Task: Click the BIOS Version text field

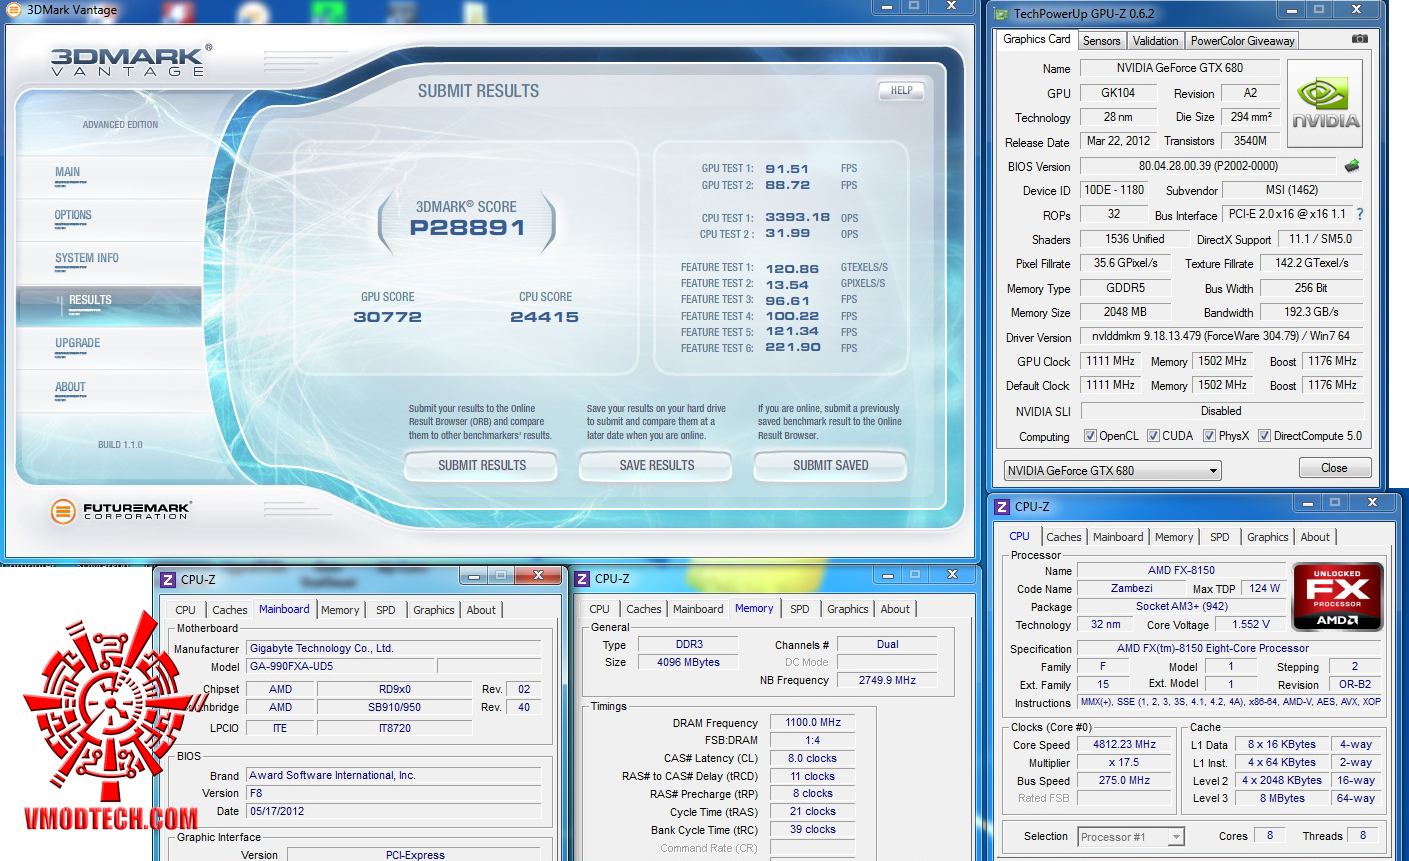Action: pos(1207,166)
